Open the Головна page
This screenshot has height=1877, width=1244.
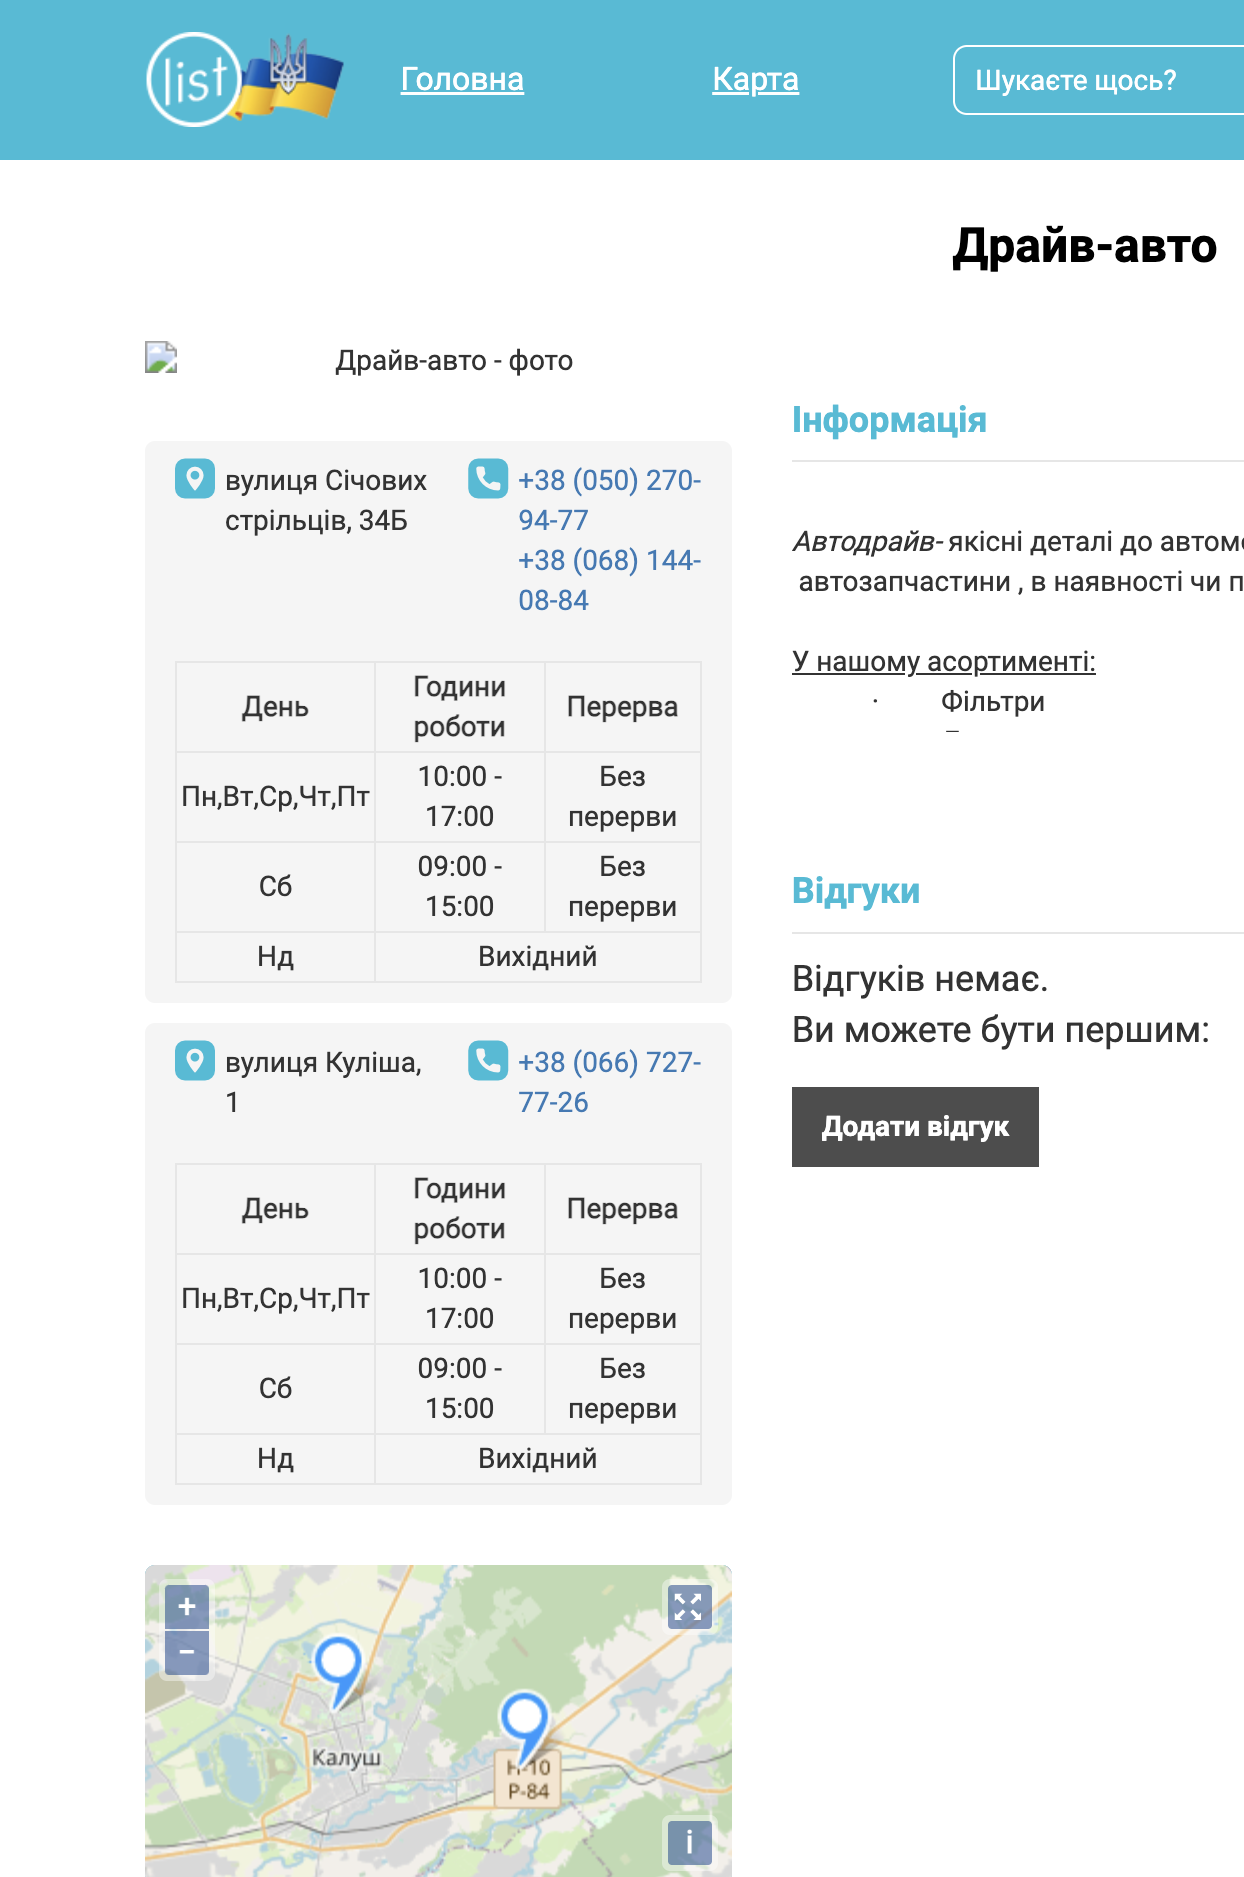(x=462, y=79)
